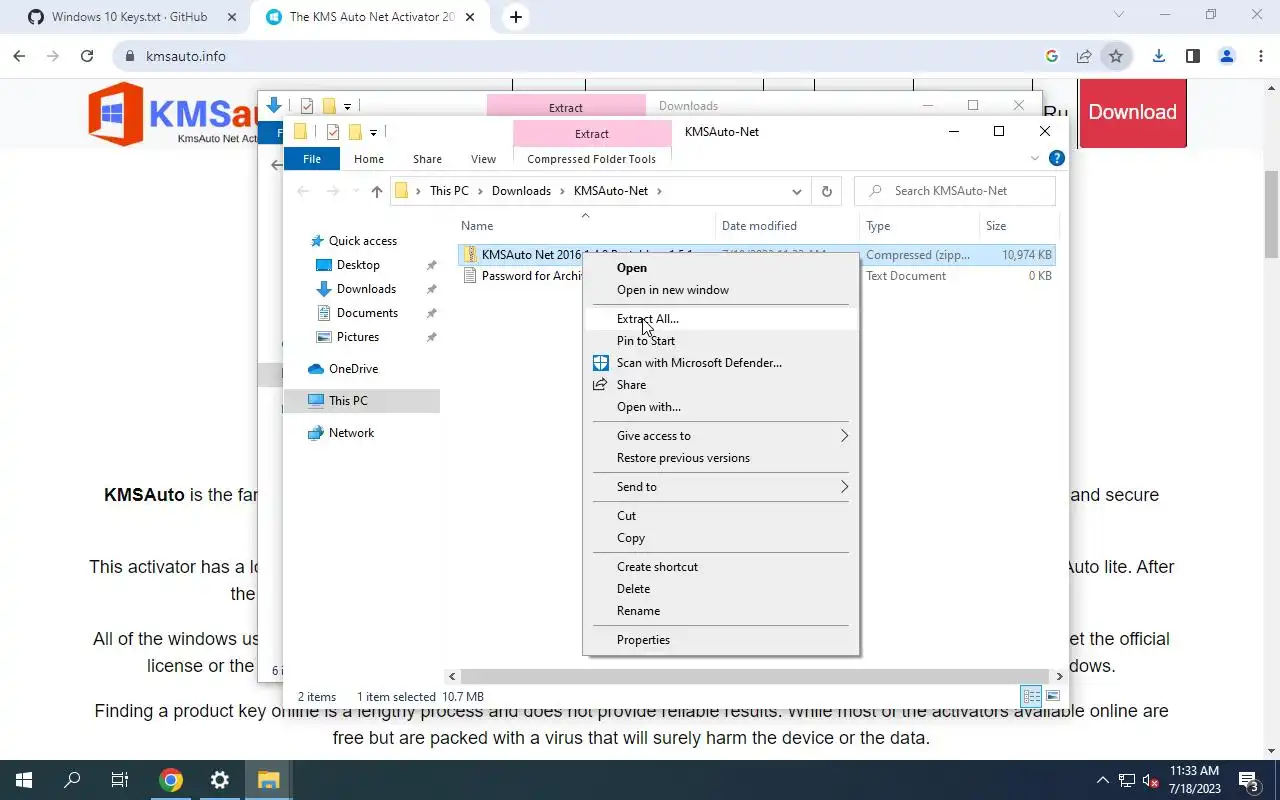Open a new Chrome tab
1280x800 pixels.
click(516, 16)
